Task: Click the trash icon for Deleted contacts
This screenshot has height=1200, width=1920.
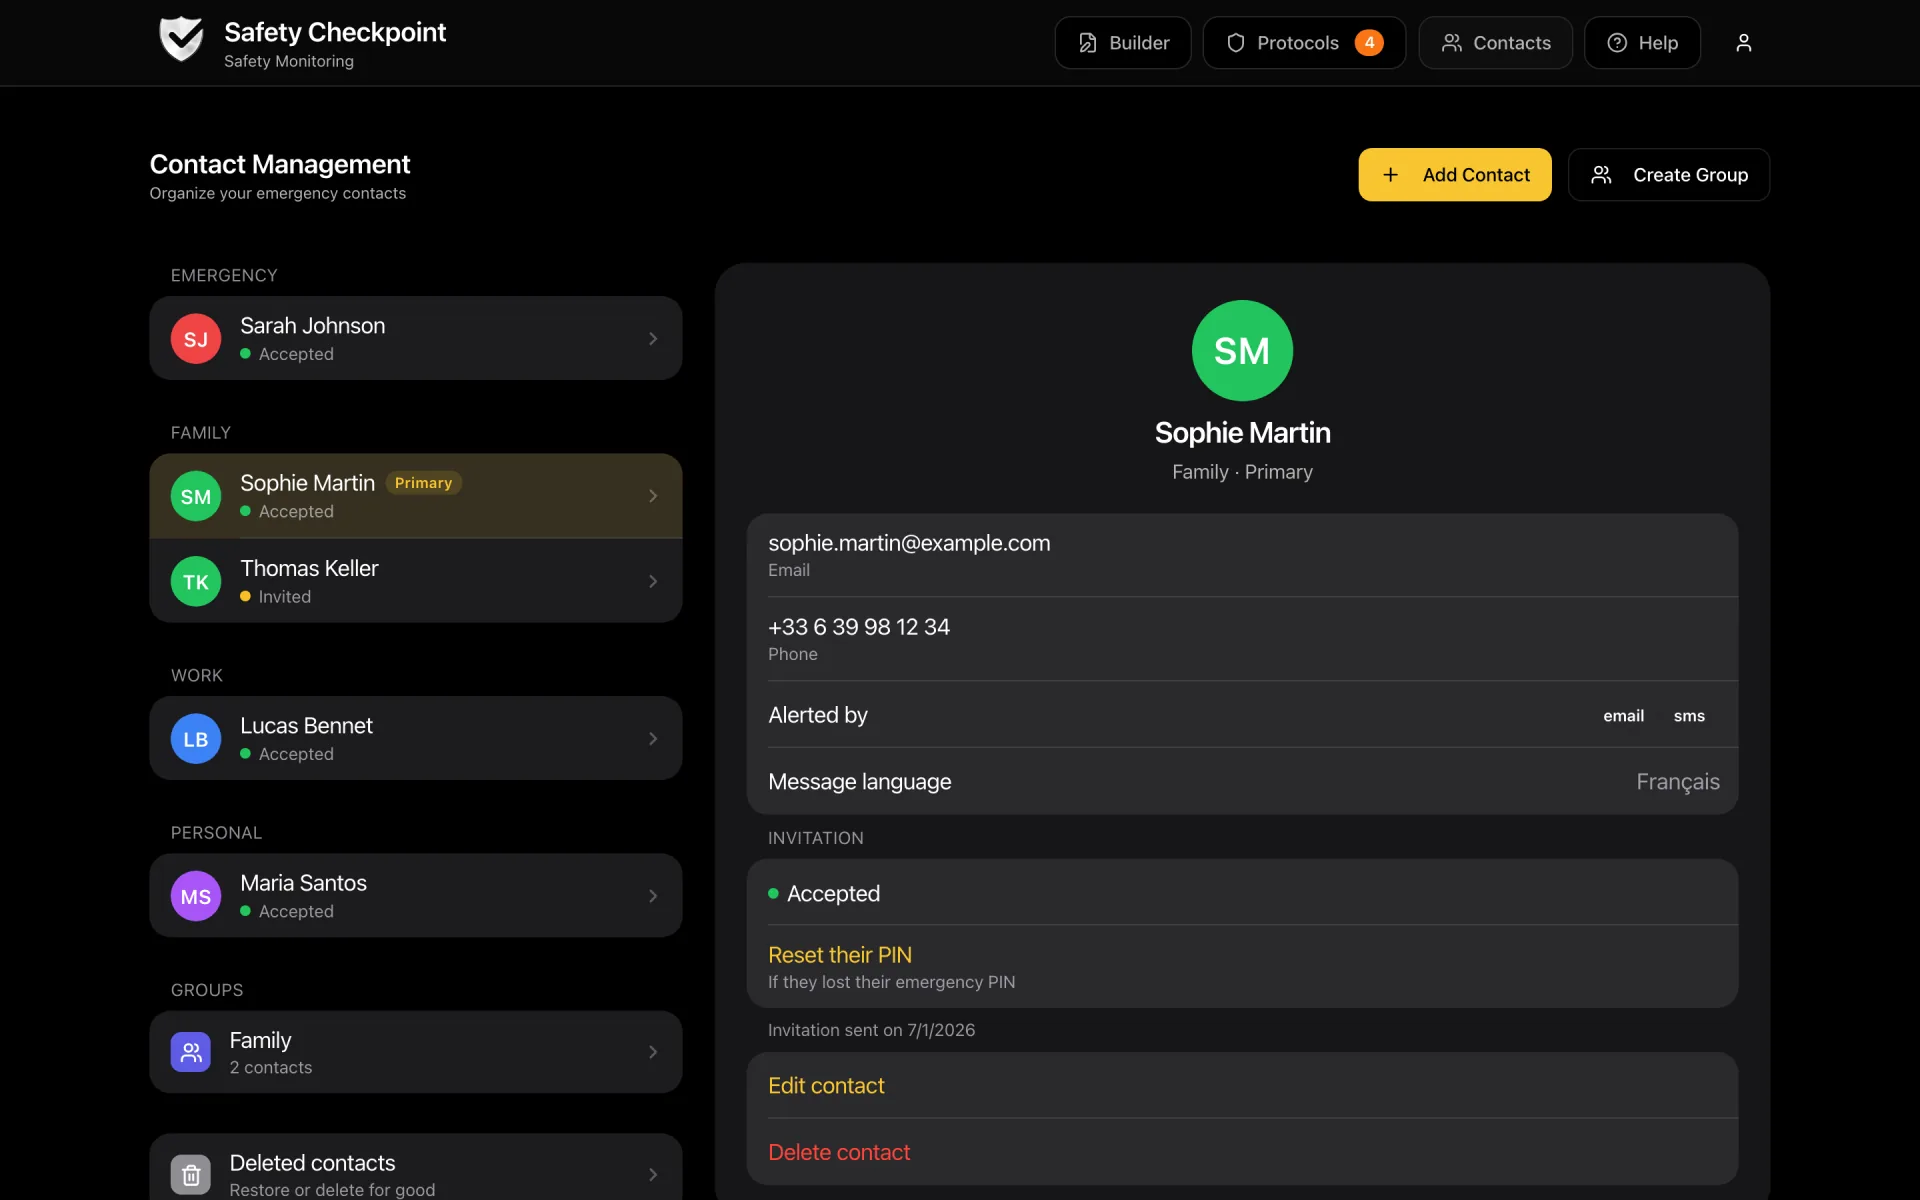Action: pyautogui.click(x=191, y=1175)
